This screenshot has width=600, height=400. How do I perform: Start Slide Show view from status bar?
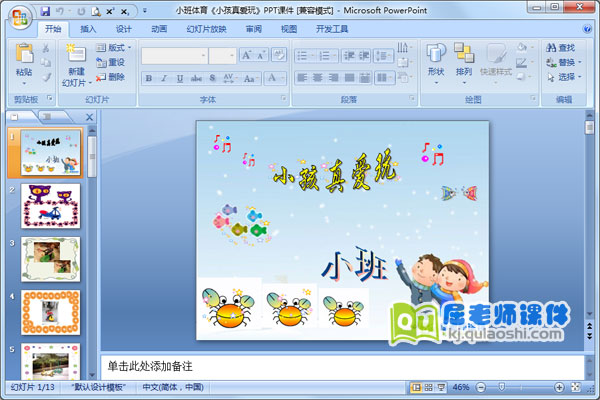pyautogui.click(x=441, y=387)
